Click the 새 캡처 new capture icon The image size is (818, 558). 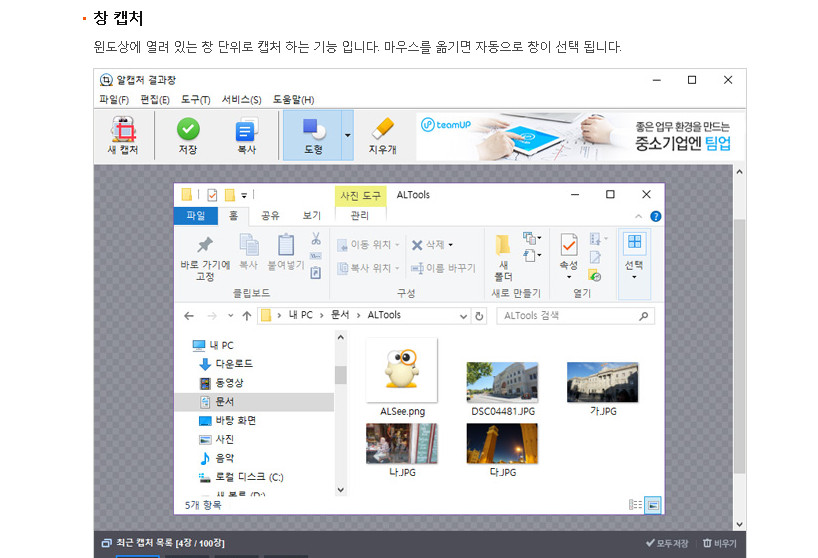(x=123, y=135)
